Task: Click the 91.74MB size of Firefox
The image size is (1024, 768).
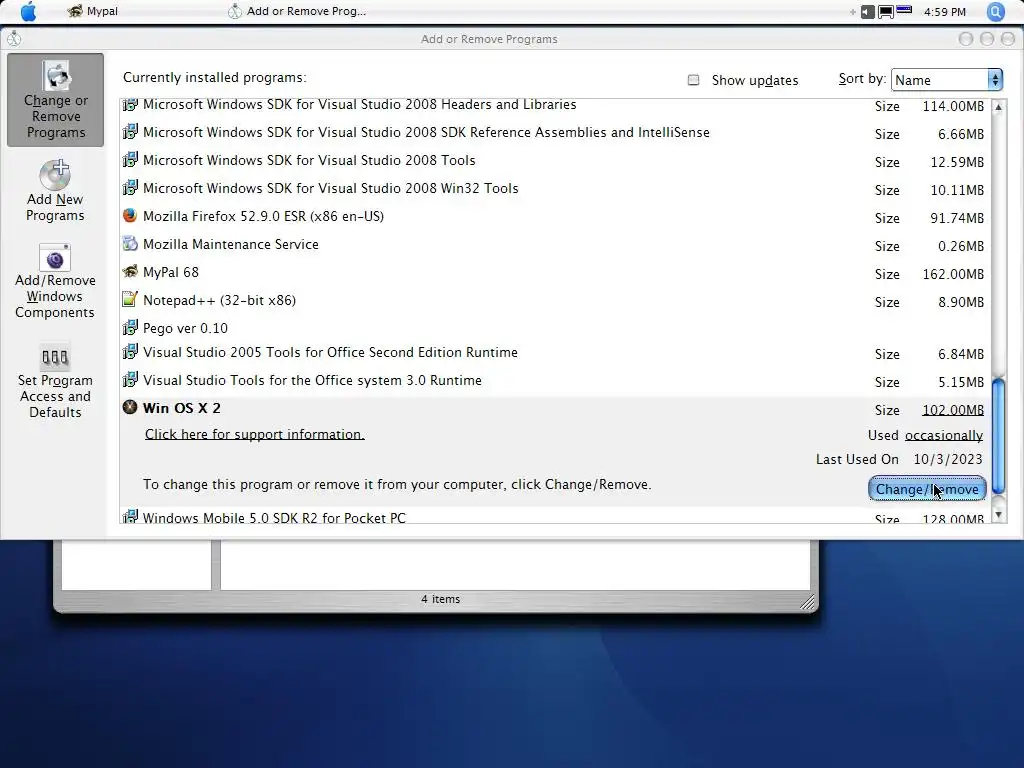Action: click(x=957, y=218)
